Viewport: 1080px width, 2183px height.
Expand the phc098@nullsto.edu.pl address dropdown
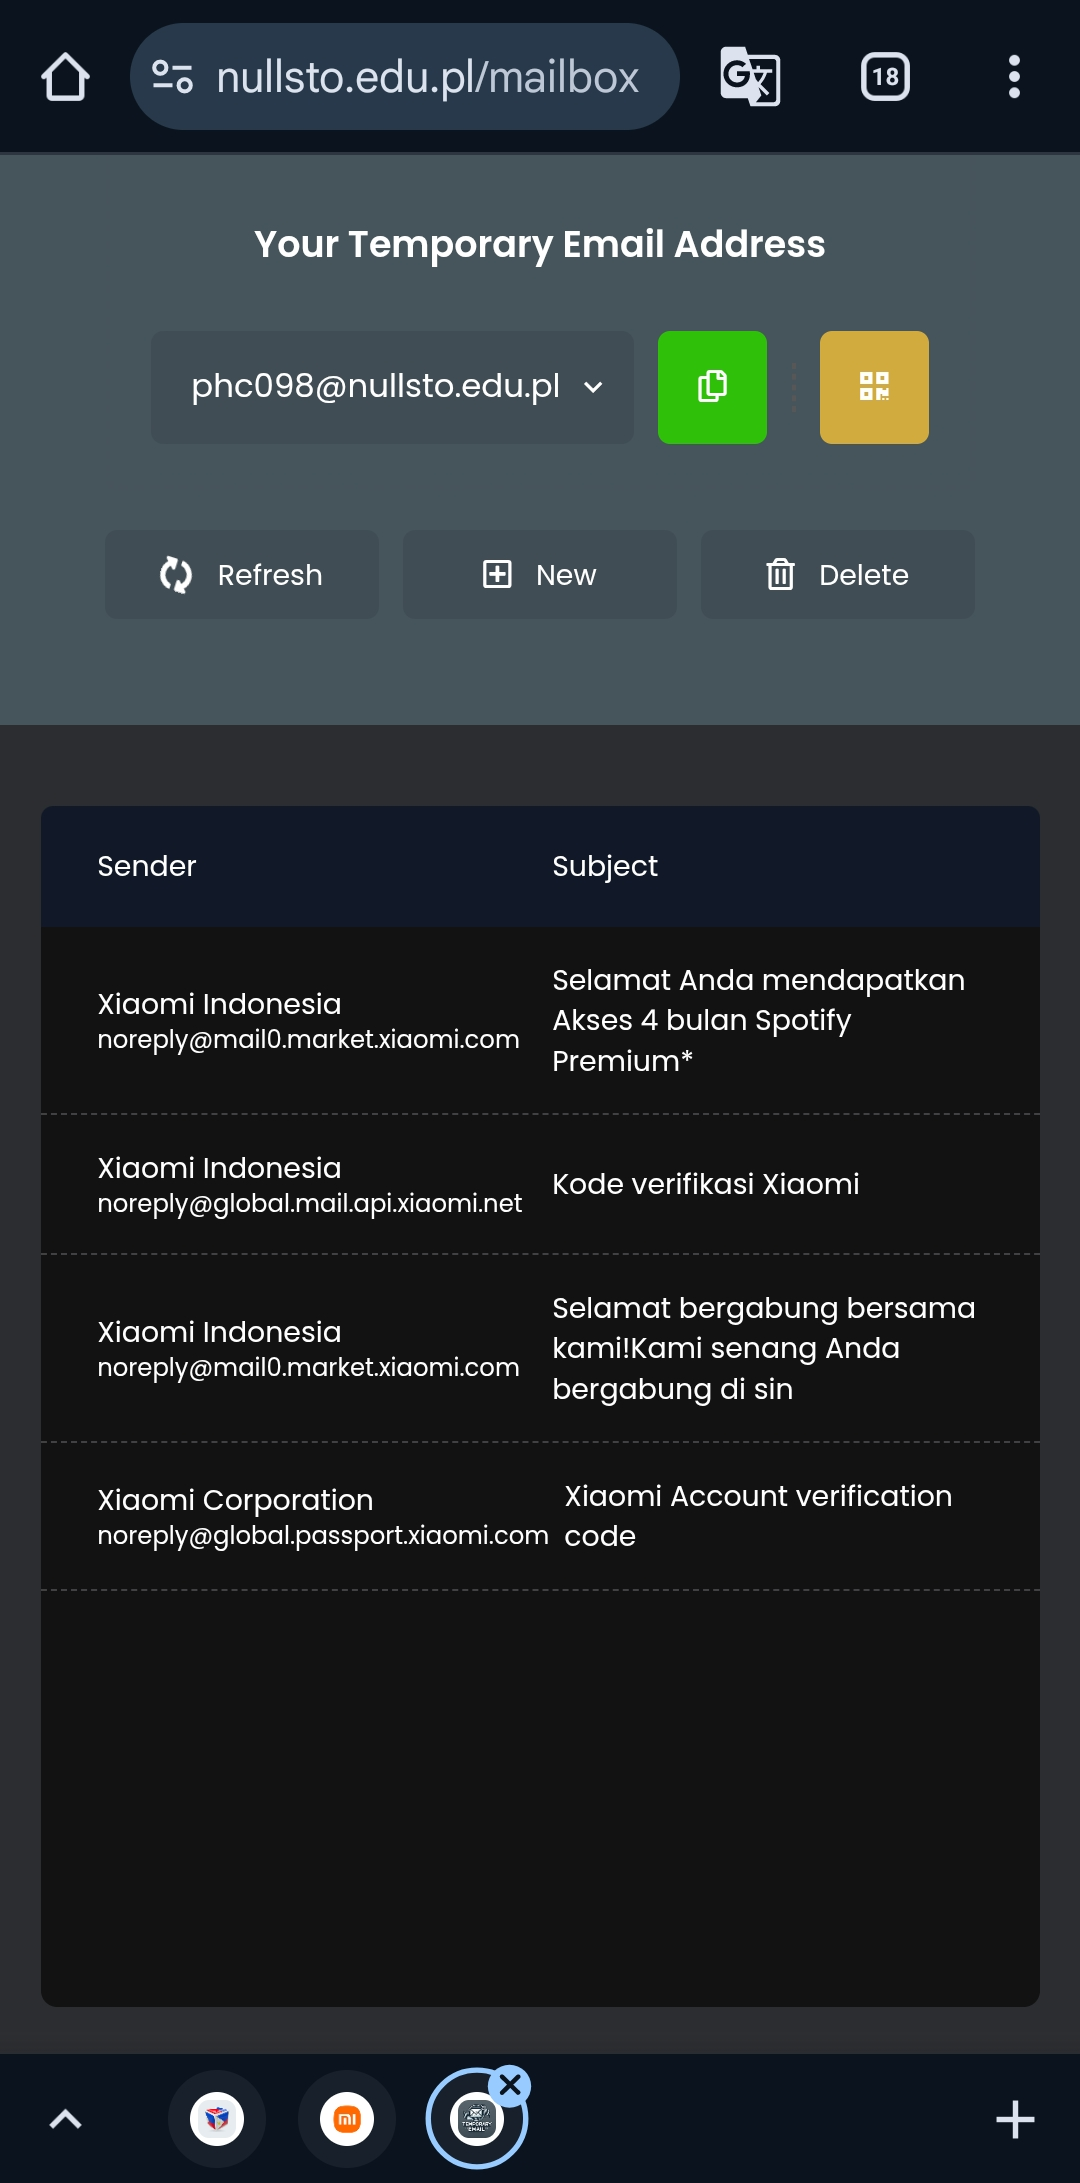coord(392,387)
